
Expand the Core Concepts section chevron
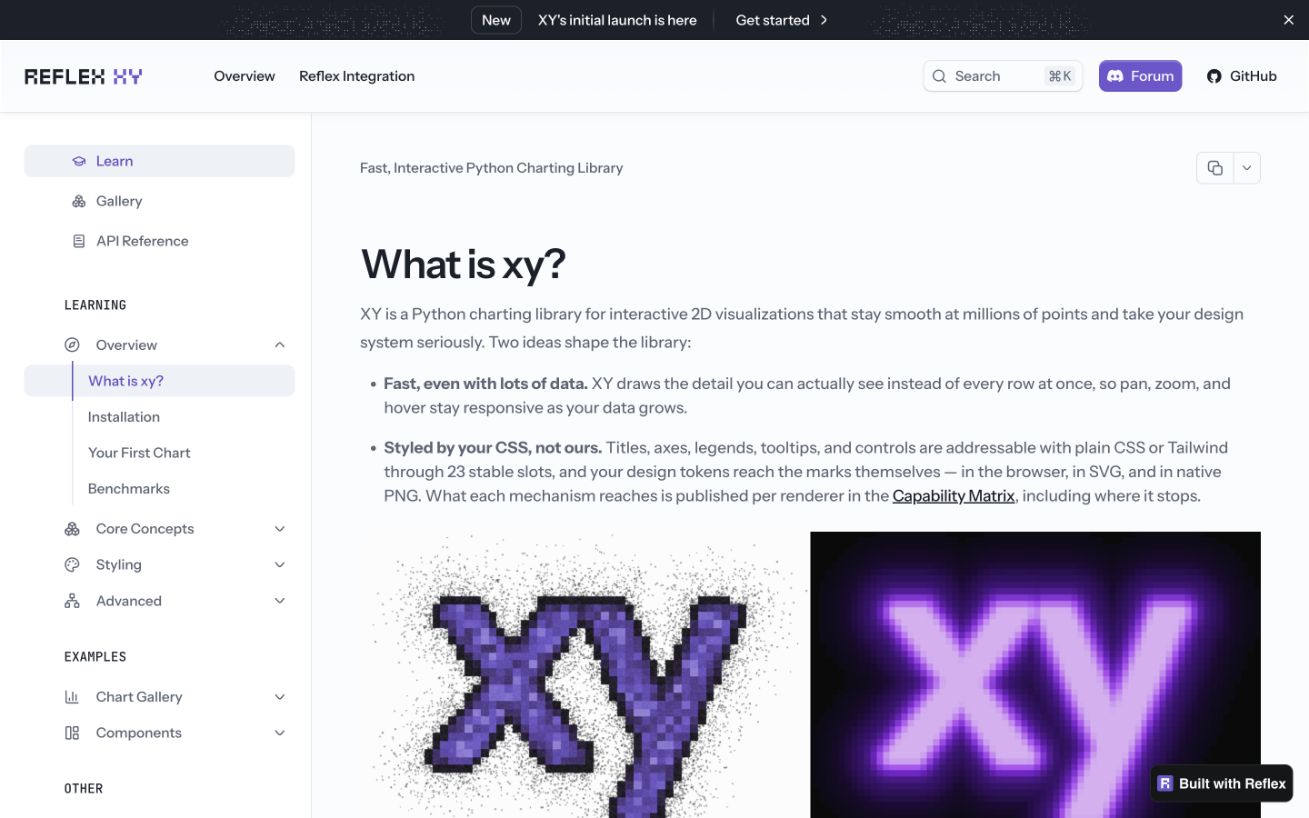(x=280, y=529)
